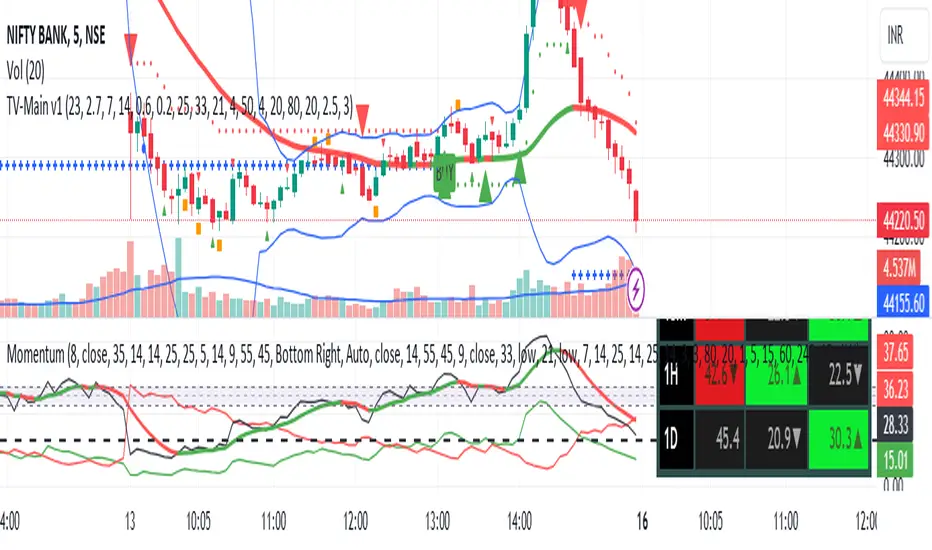Click the 28.33 momentum scale label
The height and width of the screenshot is (550, 932).
coord(895,425)
